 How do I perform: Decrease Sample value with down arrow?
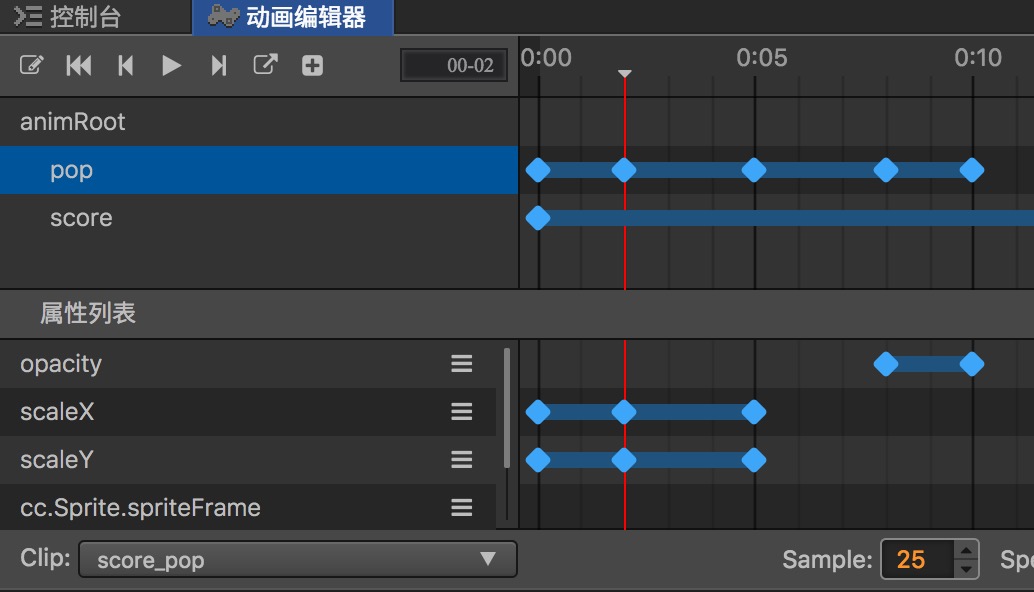(966, 568)
